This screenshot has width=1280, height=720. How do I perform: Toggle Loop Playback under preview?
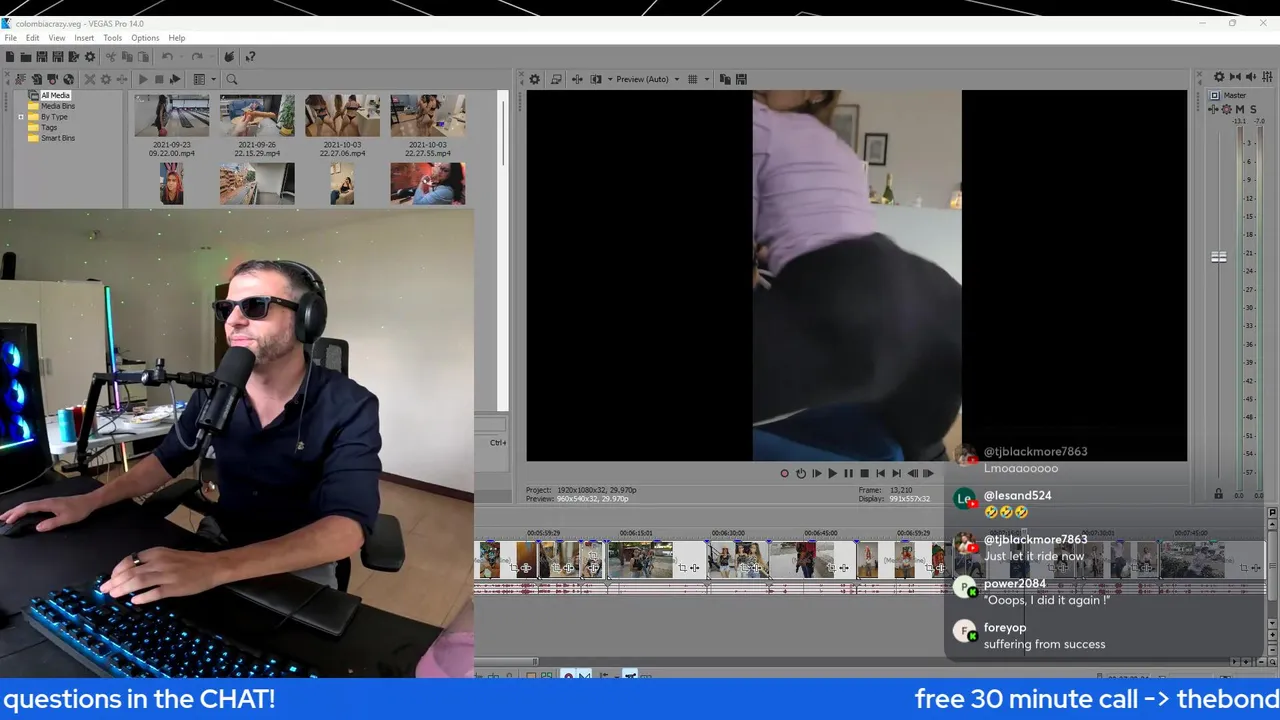coord(800,473)
